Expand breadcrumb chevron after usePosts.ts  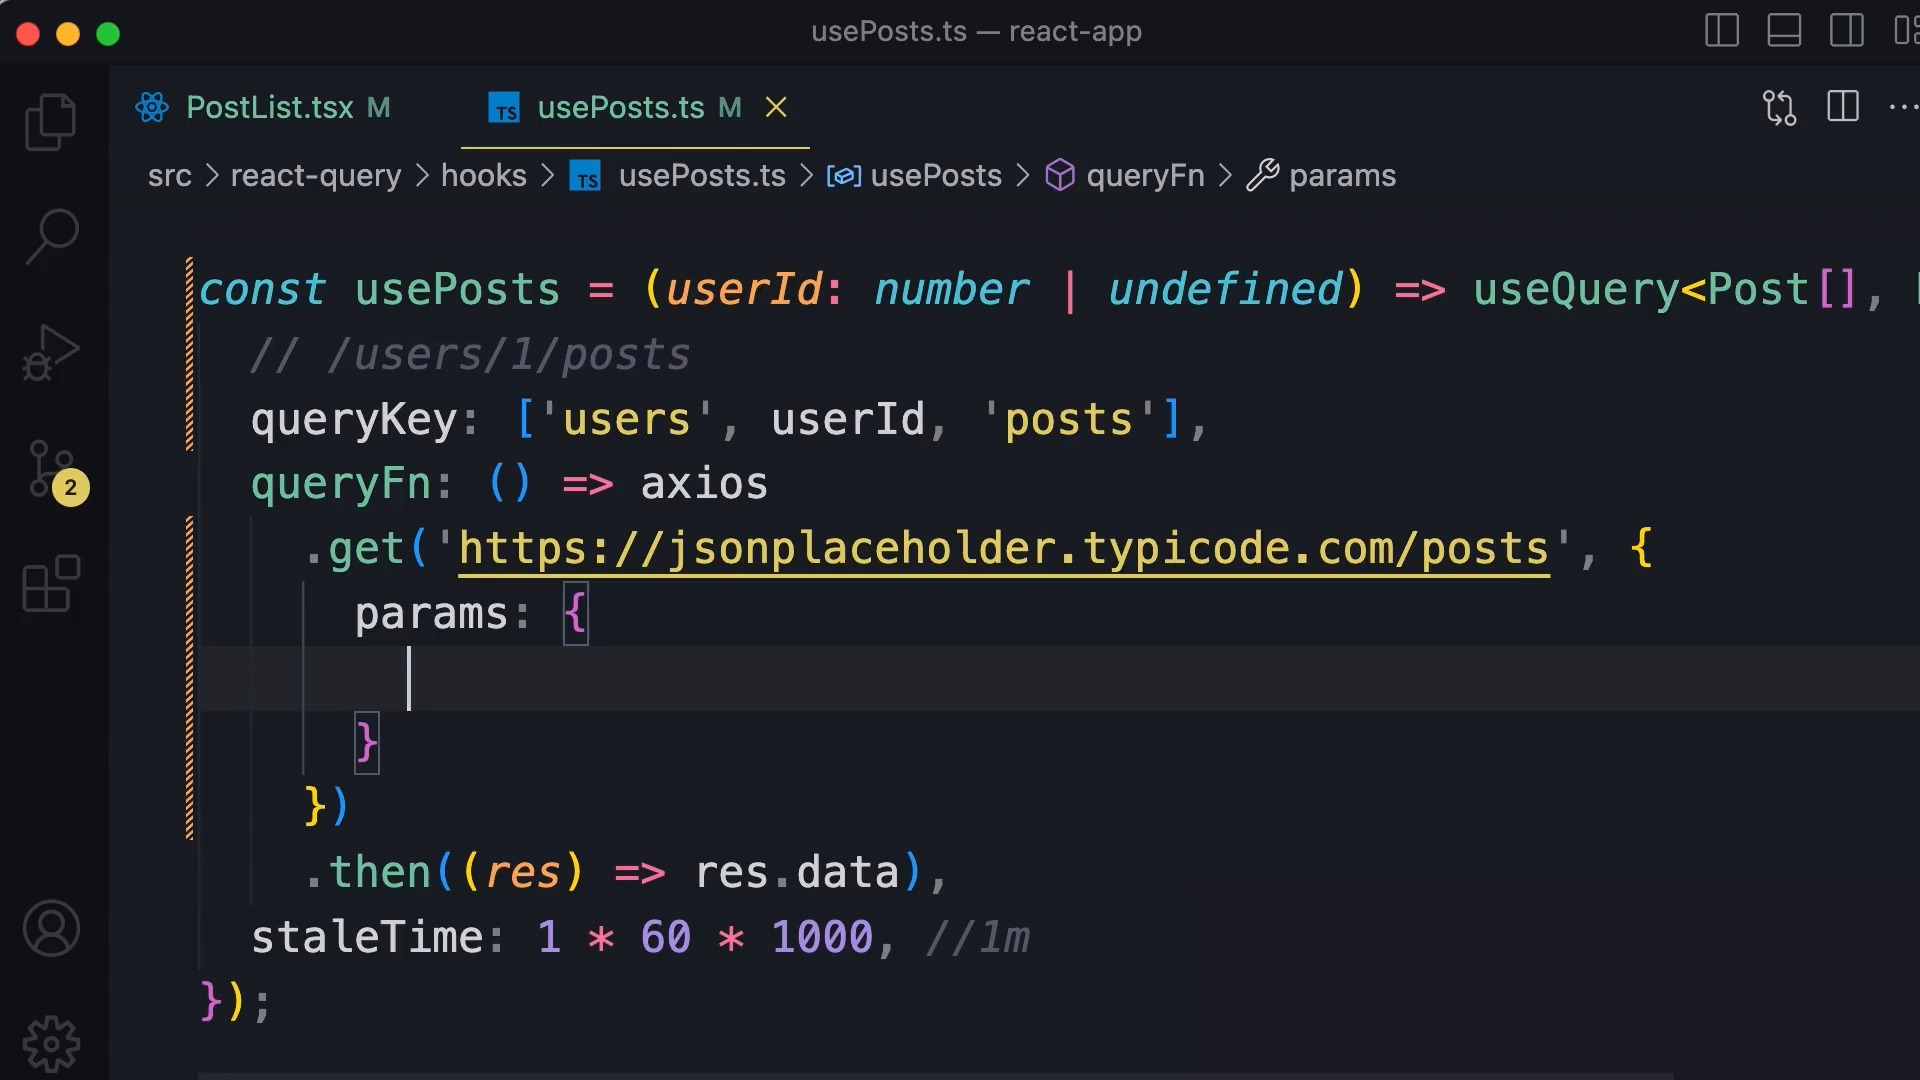tap(806, 176)
